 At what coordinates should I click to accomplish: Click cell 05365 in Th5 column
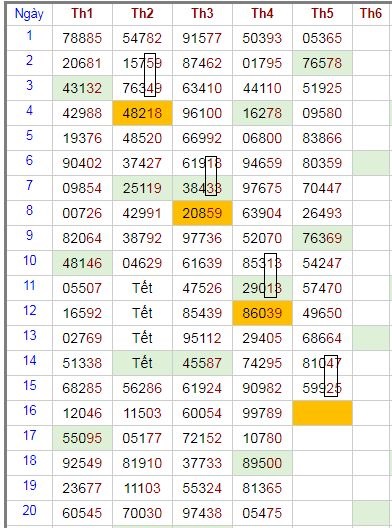322,38
